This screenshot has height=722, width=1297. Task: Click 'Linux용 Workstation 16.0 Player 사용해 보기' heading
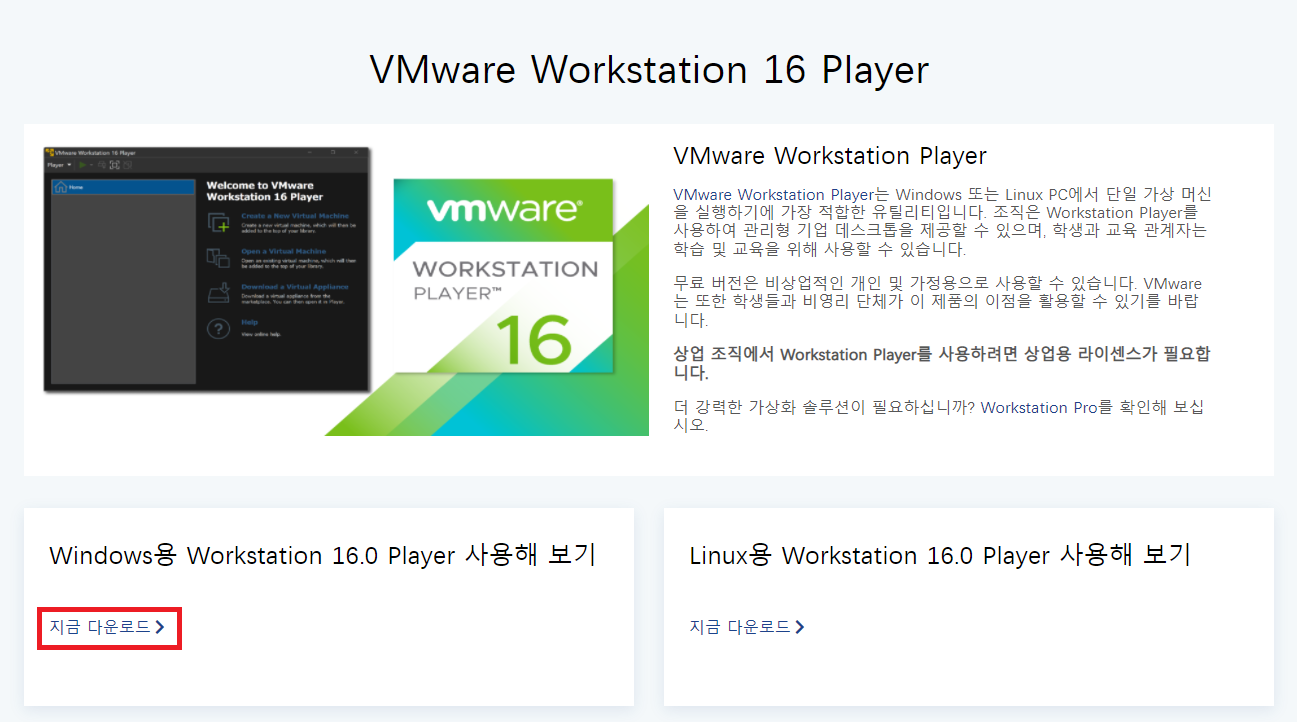(x=940, y=555)
